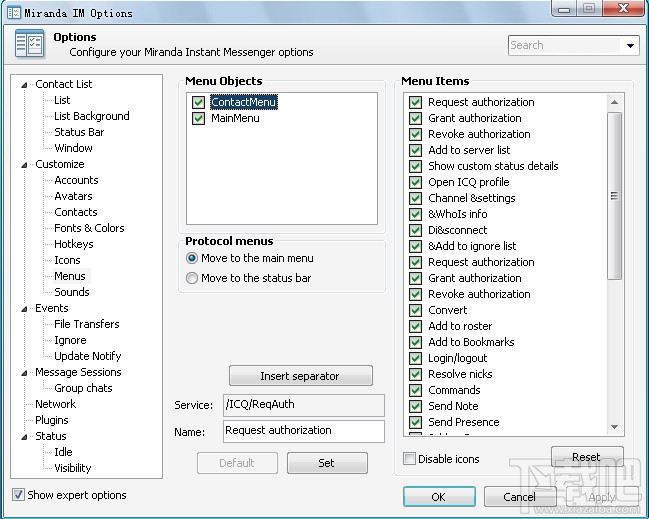Screen dimensions: 649x519
Task: Click the Name text field
Action: (304, 431)
